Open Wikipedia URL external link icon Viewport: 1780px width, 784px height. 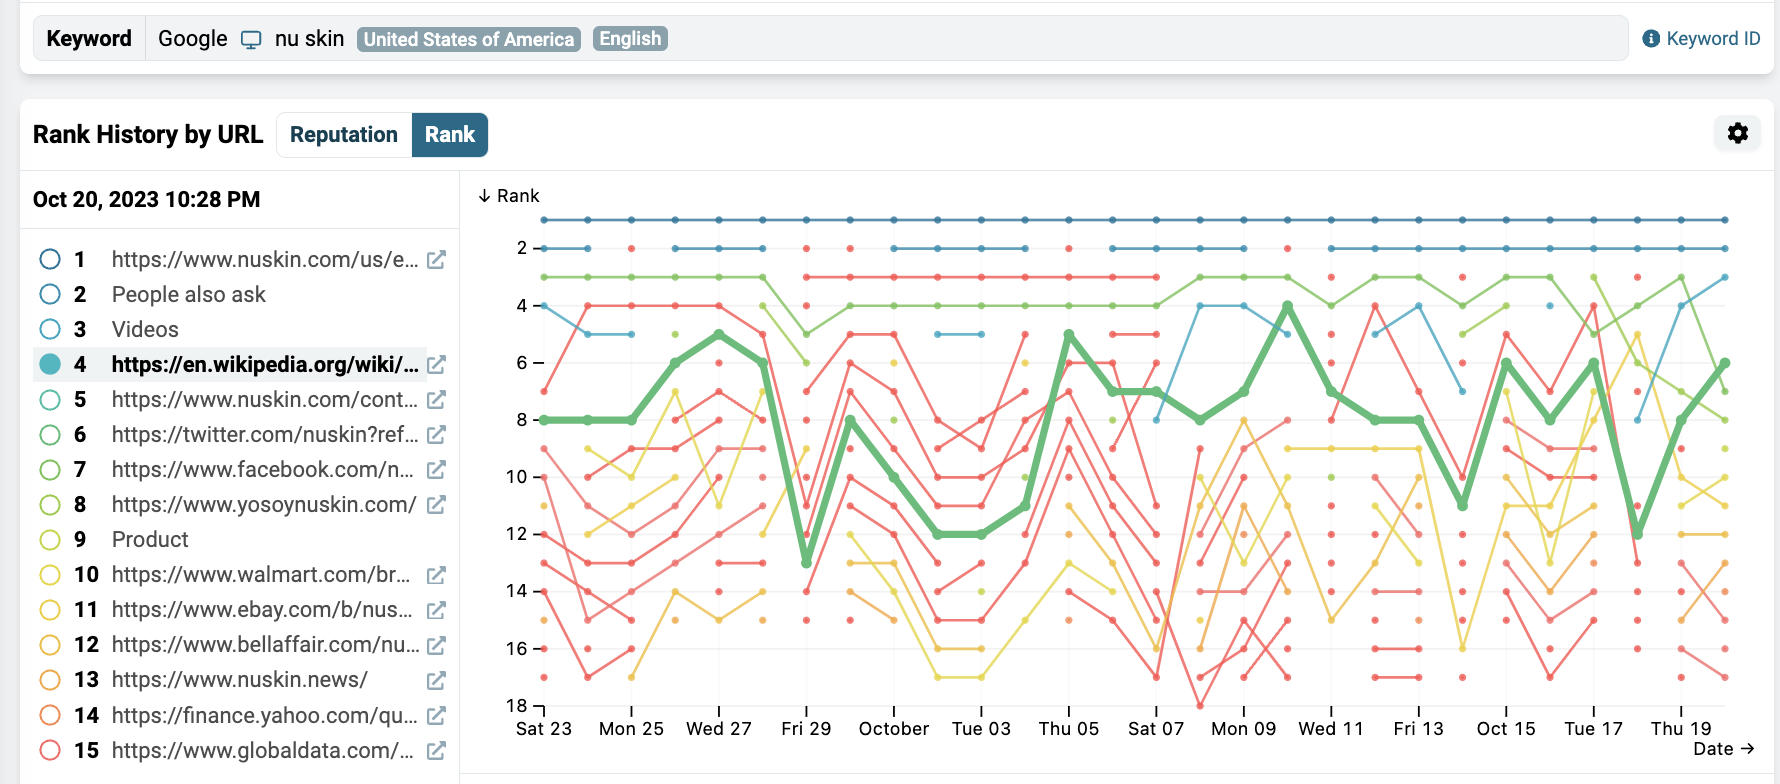point(436,365)
